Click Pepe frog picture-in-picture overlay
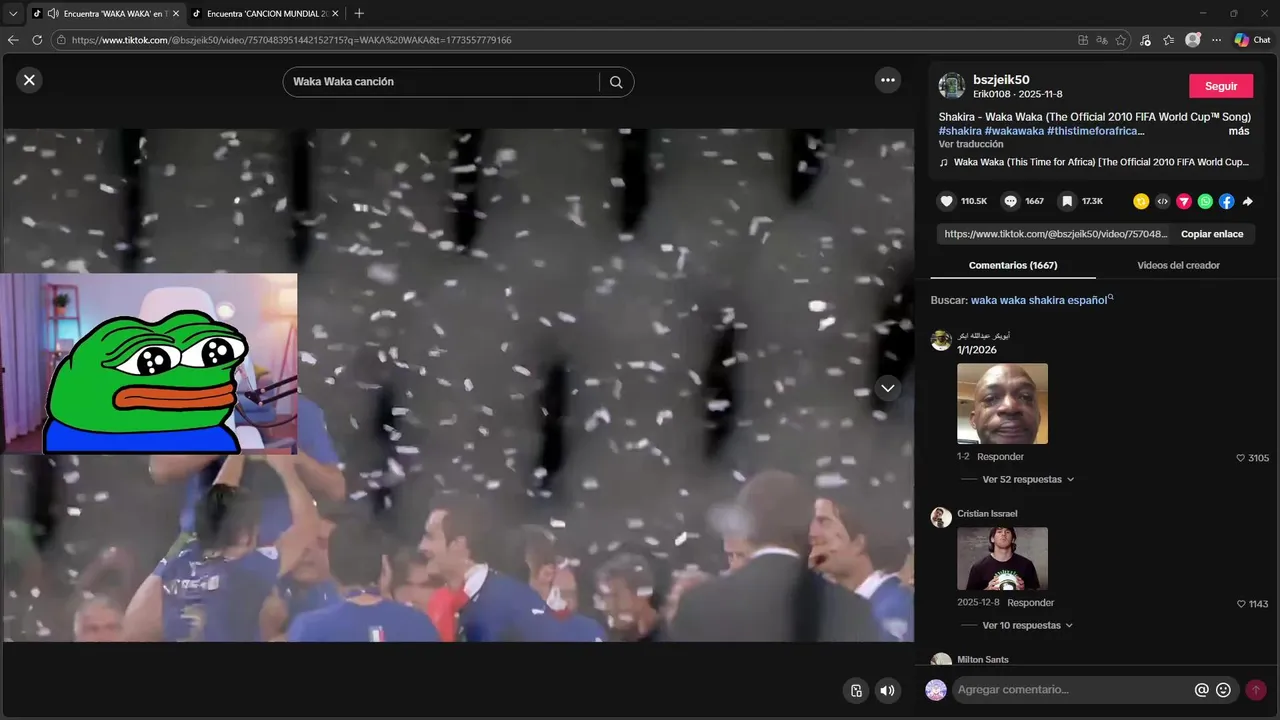Viewport: 1280px width, 720px height. [148, 364]
